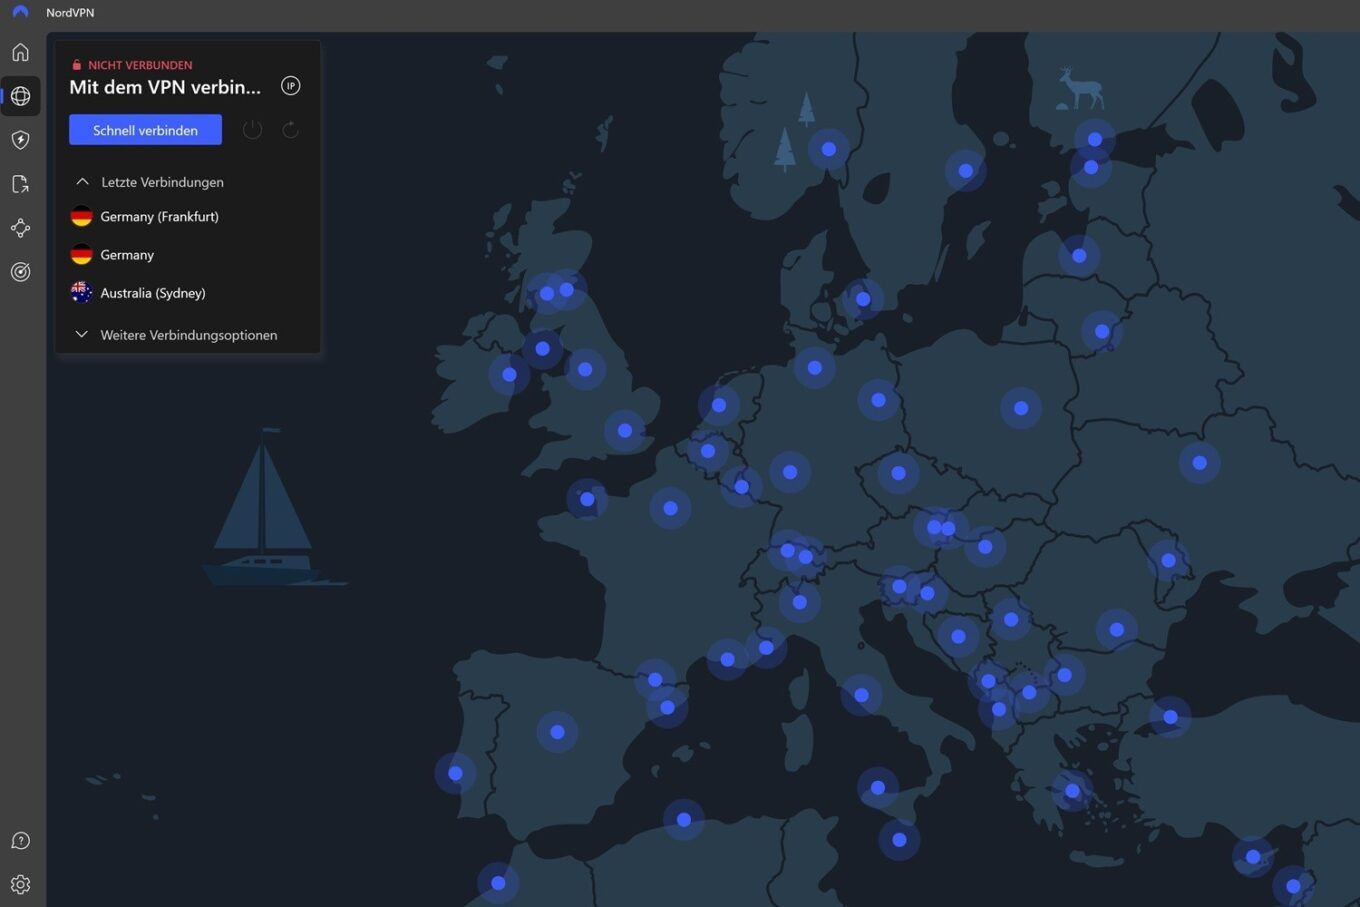Click the IP info icon
The width and height of the screenshot is (1360, 907).
pos(291,86)
